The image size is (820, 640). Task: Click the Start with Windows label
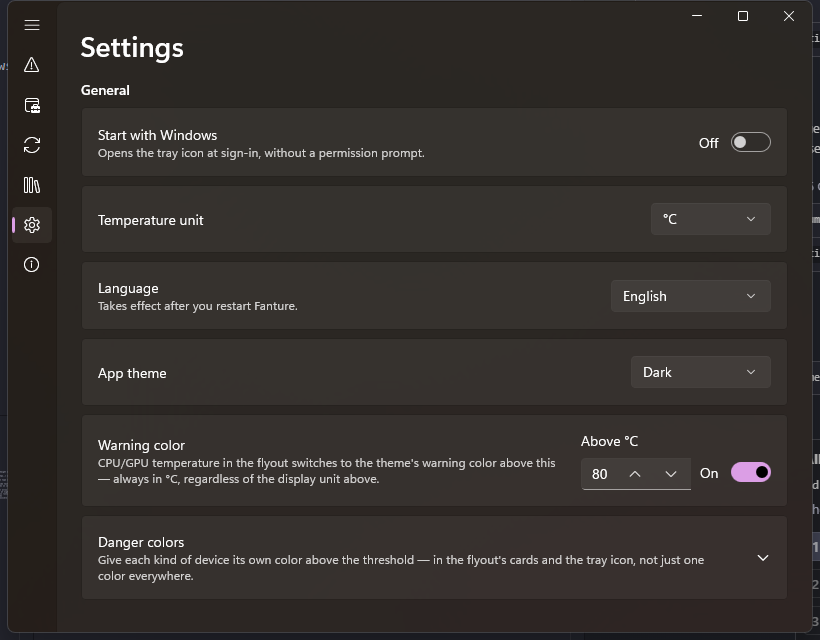[x=157, y=135]
